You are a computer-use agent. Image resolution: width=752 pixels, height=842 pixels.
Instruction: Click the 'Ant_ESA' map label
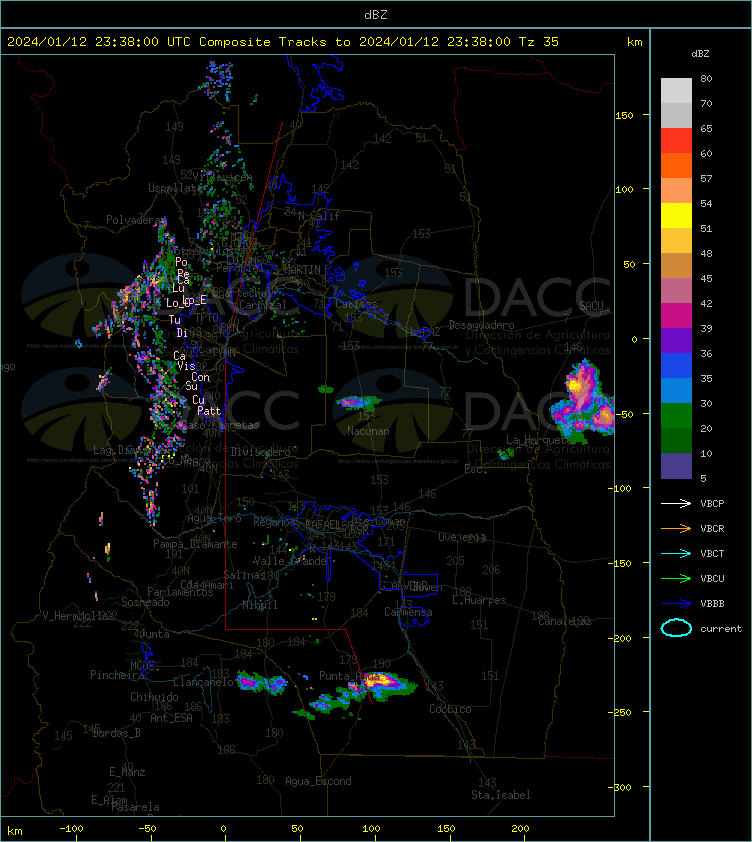pyautogui.click(x=171, y=717)
